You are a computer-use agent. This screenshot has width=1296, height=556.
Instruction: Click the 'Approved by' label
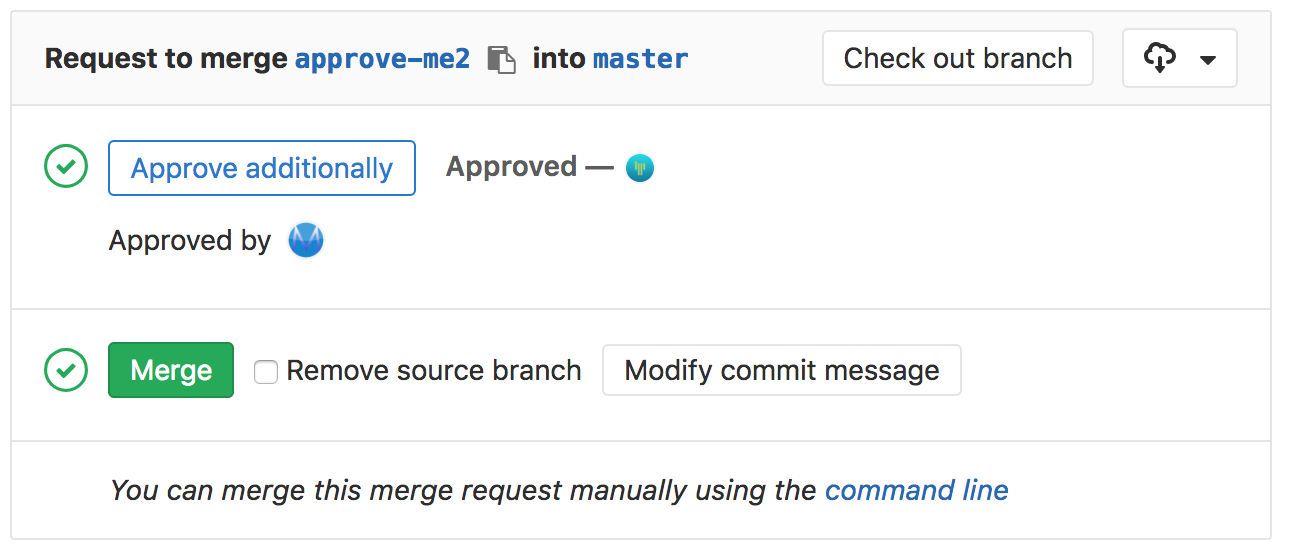coord(190,241)
